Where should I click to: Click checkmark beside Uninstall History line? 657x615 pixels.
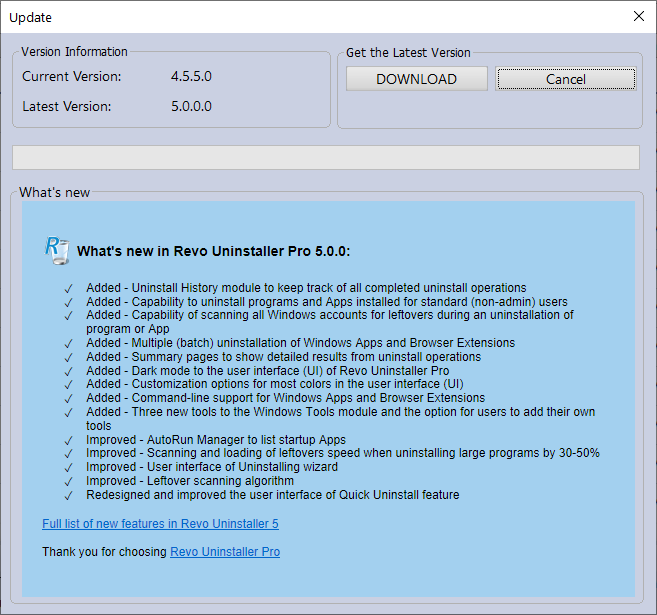pyautogui.click(x=68, y=289)
